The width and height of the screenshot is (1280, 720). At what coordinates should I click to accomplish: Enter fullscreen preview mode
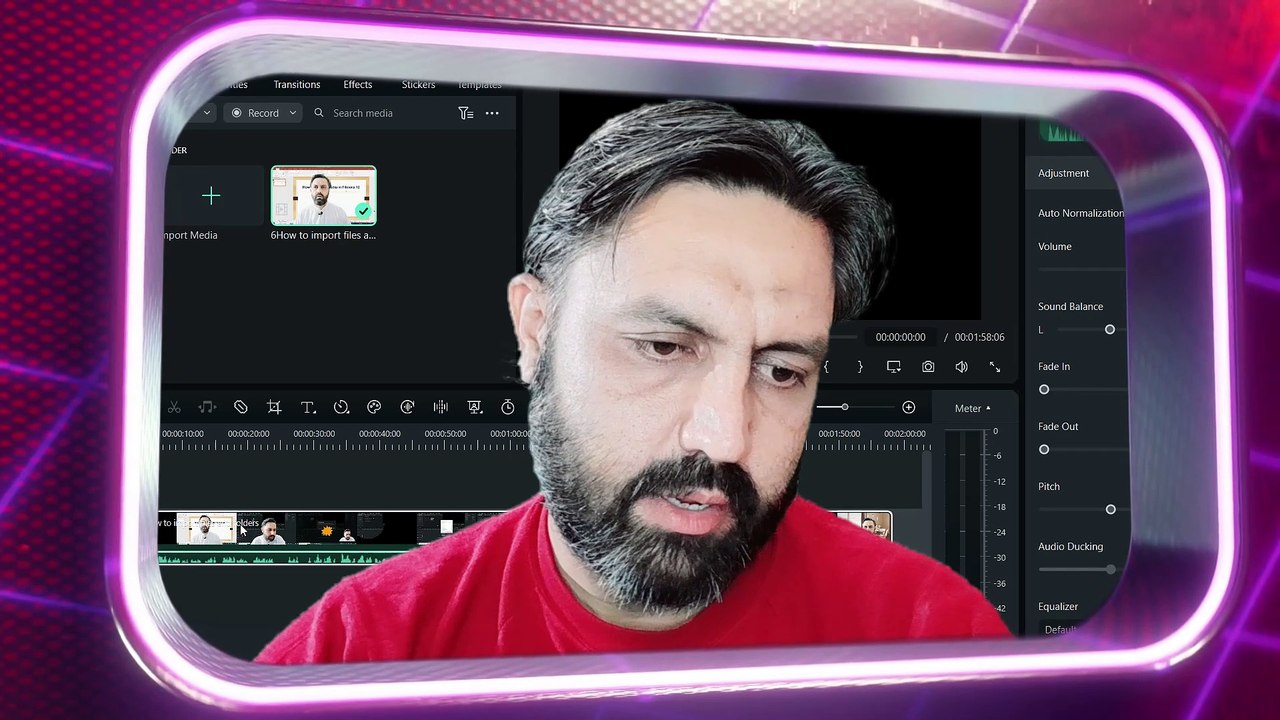[x=995, y=367]
